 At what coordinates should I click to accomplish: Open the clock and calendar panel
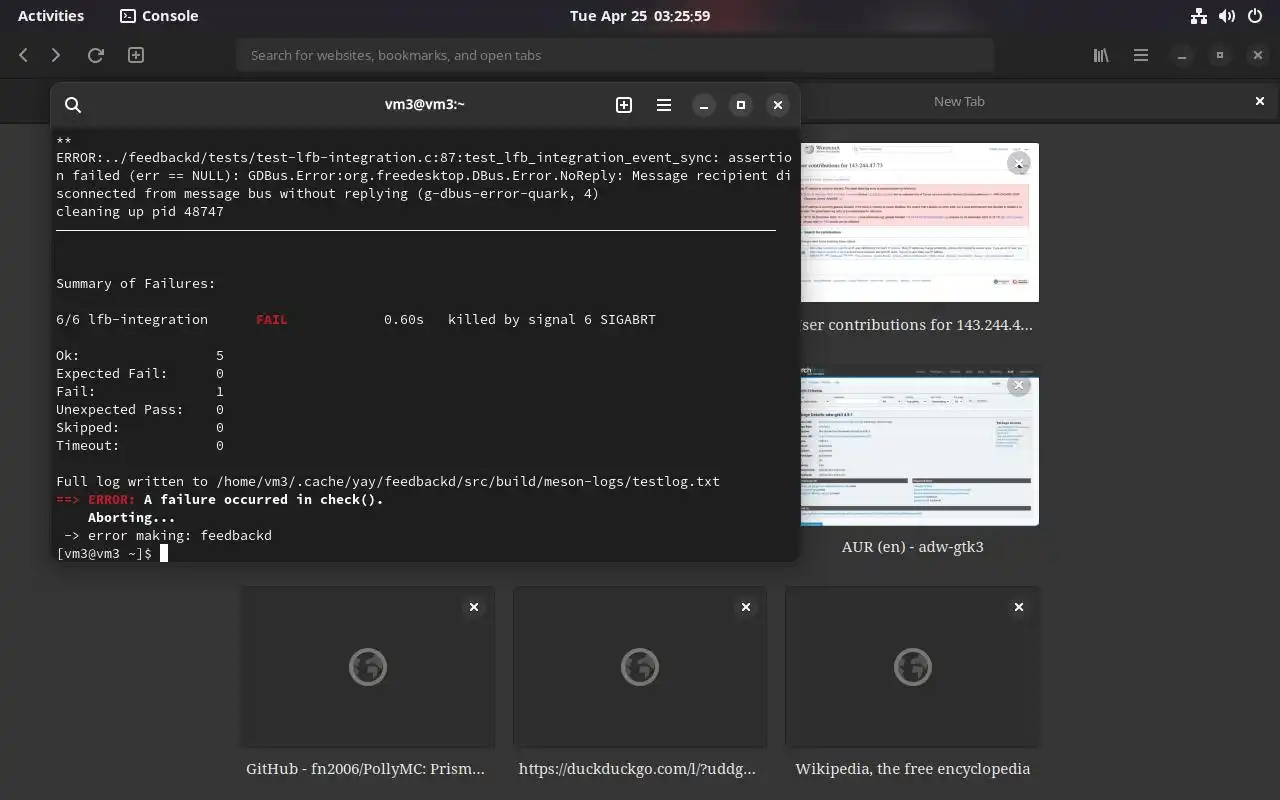coord(640,16)
